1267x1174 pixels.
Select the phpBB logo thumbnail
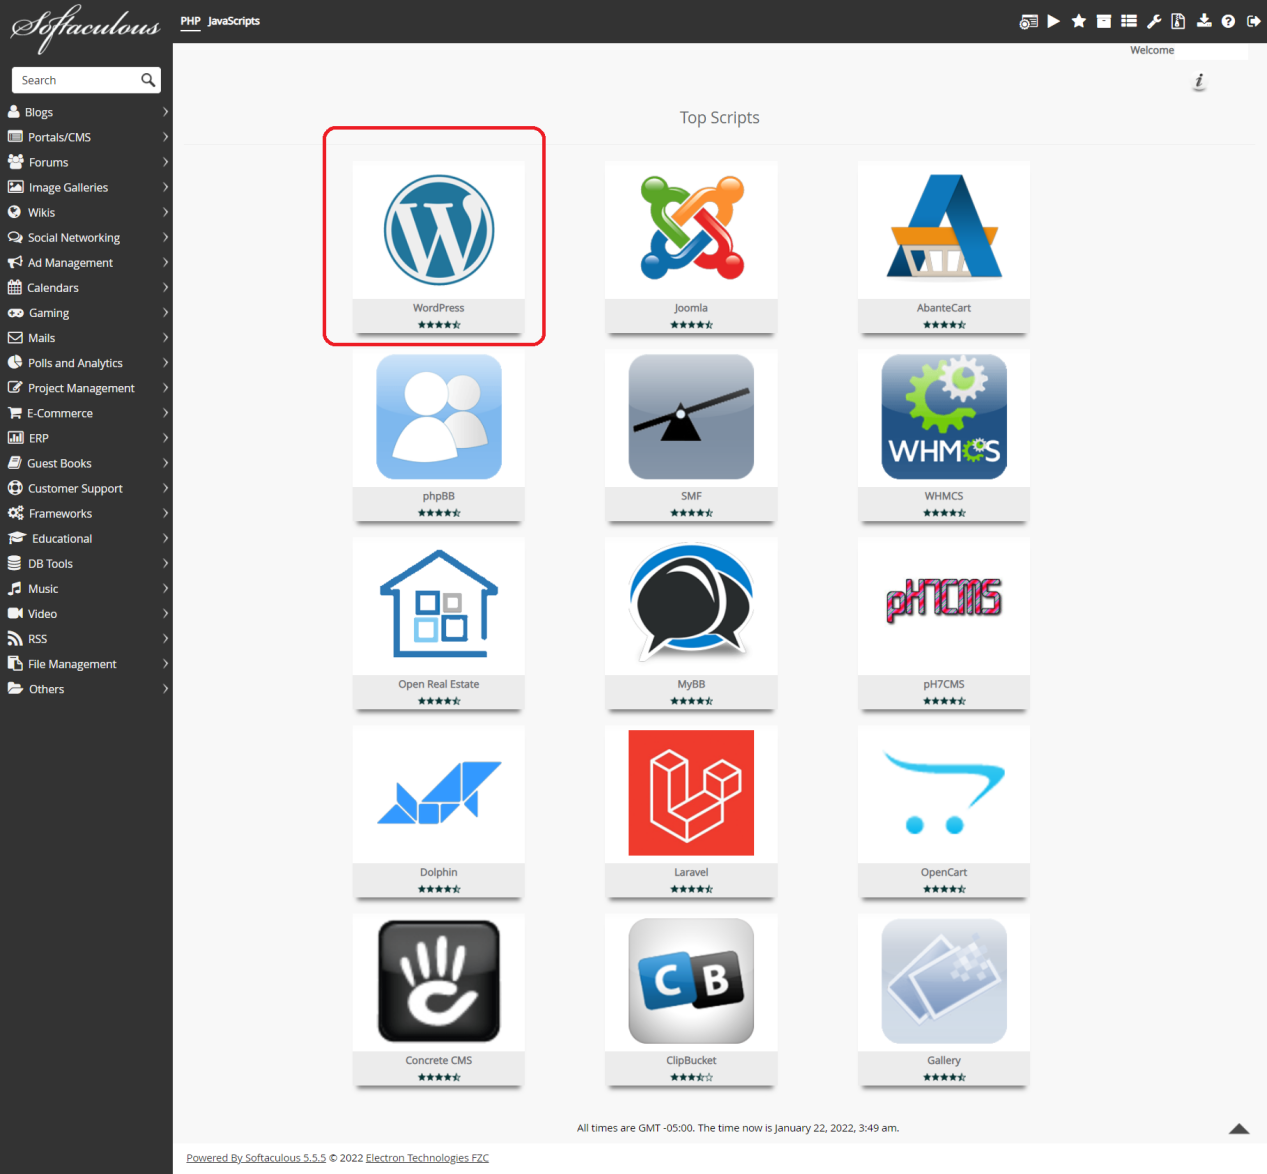(439, 417)
